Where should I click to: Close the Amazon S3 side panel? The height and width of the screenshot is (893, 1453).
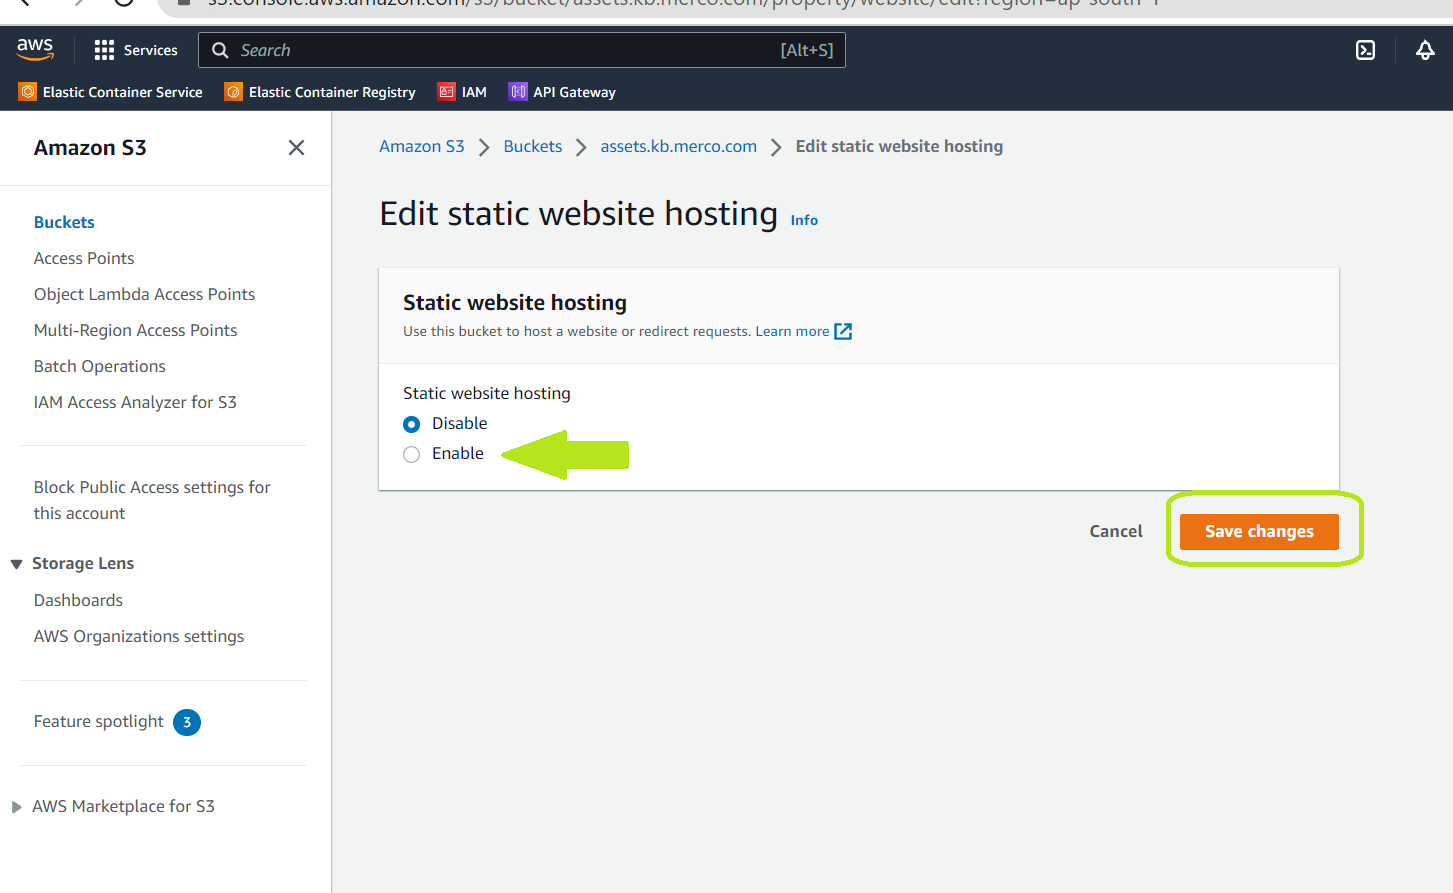[296, 148]
